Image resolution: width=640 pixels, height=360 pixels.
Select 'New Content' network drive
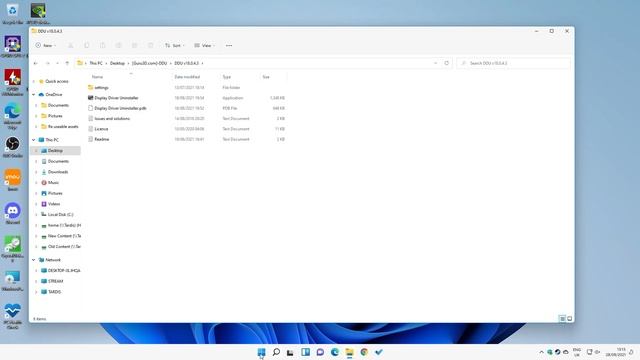[x=64, y=236]
